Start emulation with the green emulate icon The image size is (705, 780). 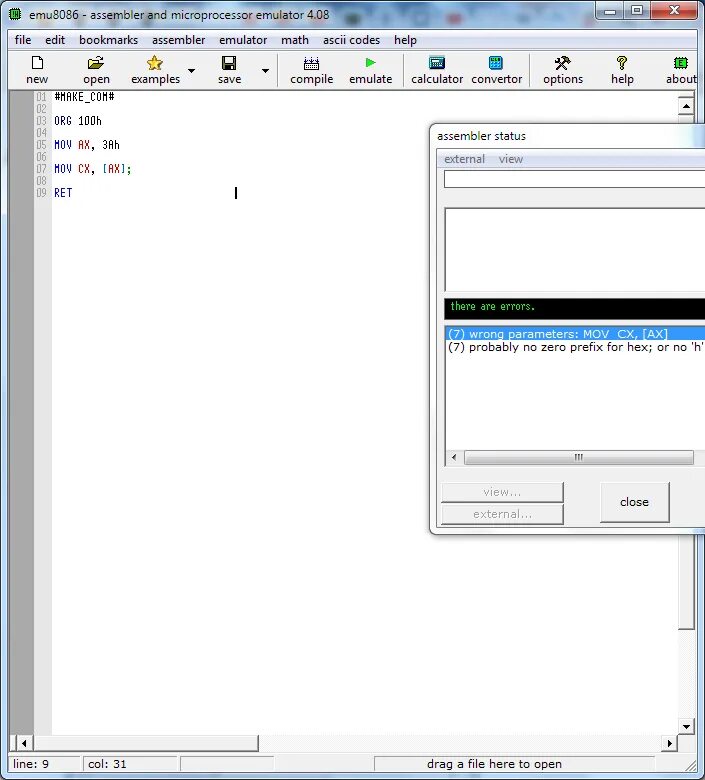click(370, 63)
